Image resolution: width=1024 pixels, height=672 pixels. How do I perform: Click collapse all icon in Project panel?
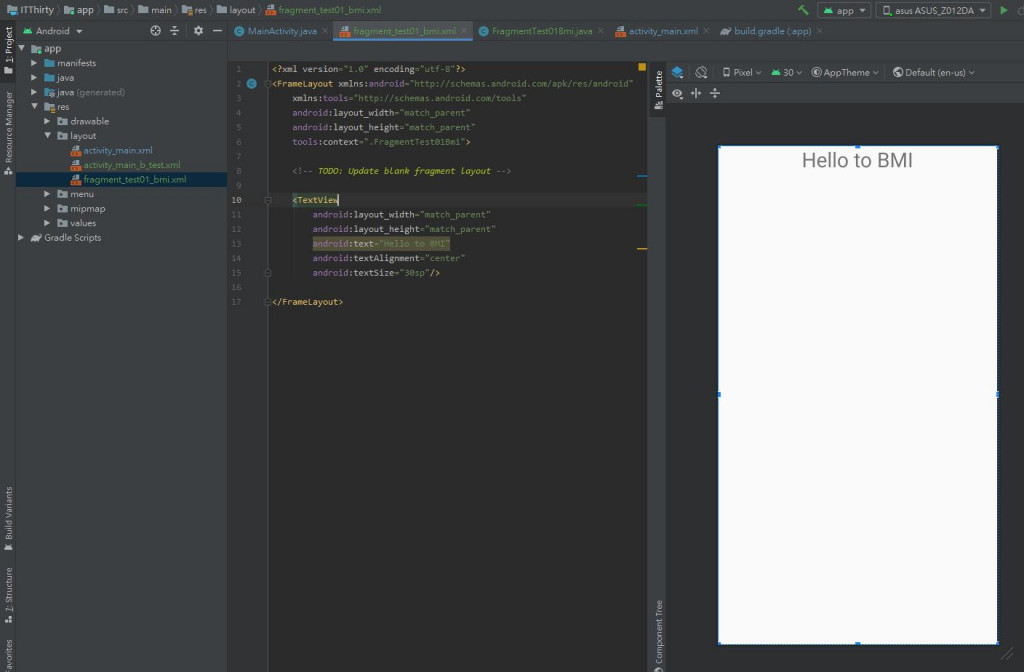coord(175,31)
